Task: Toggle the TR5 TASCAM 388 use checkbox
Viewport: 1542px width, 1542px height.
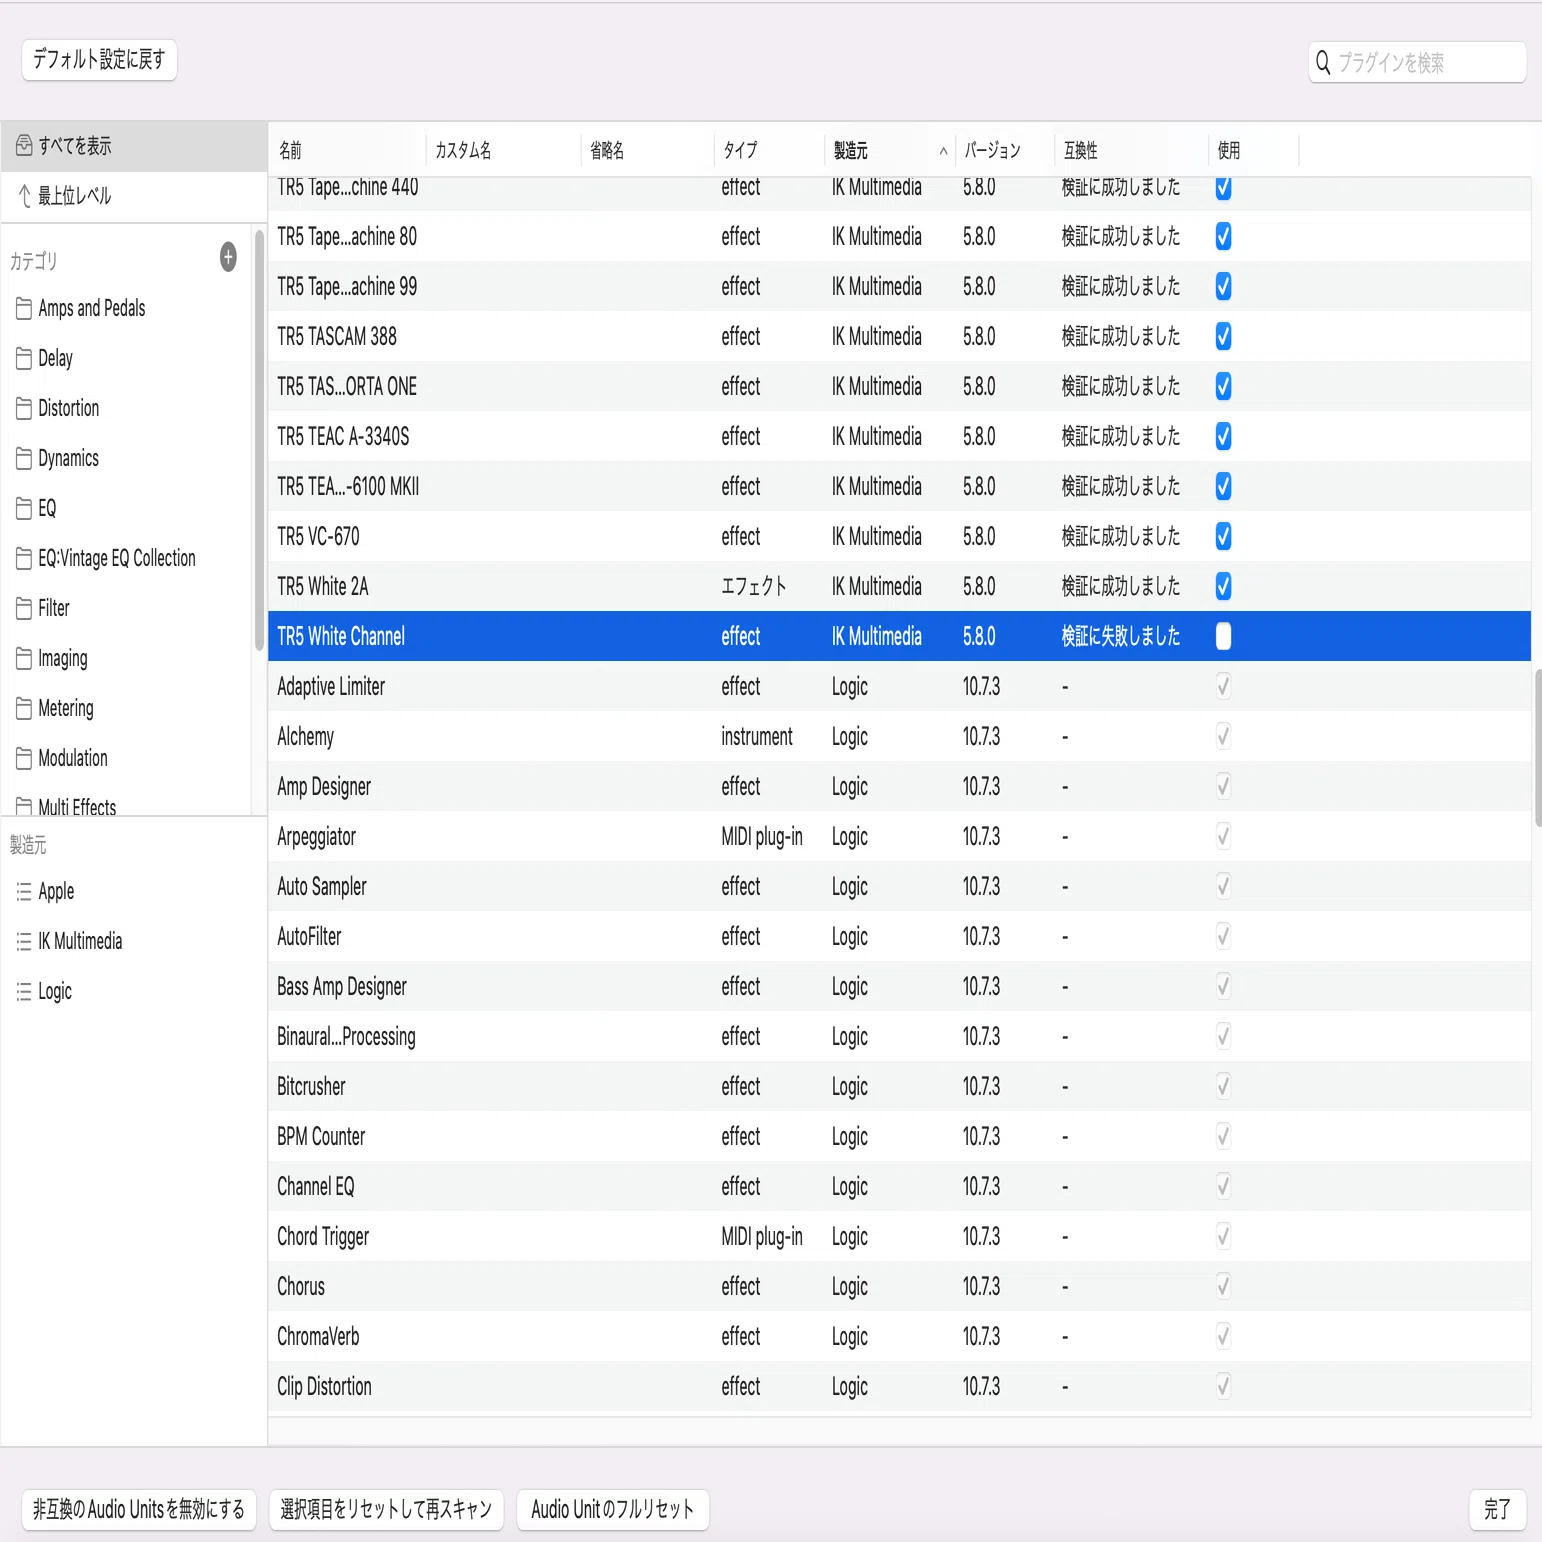Action: 1223,336
